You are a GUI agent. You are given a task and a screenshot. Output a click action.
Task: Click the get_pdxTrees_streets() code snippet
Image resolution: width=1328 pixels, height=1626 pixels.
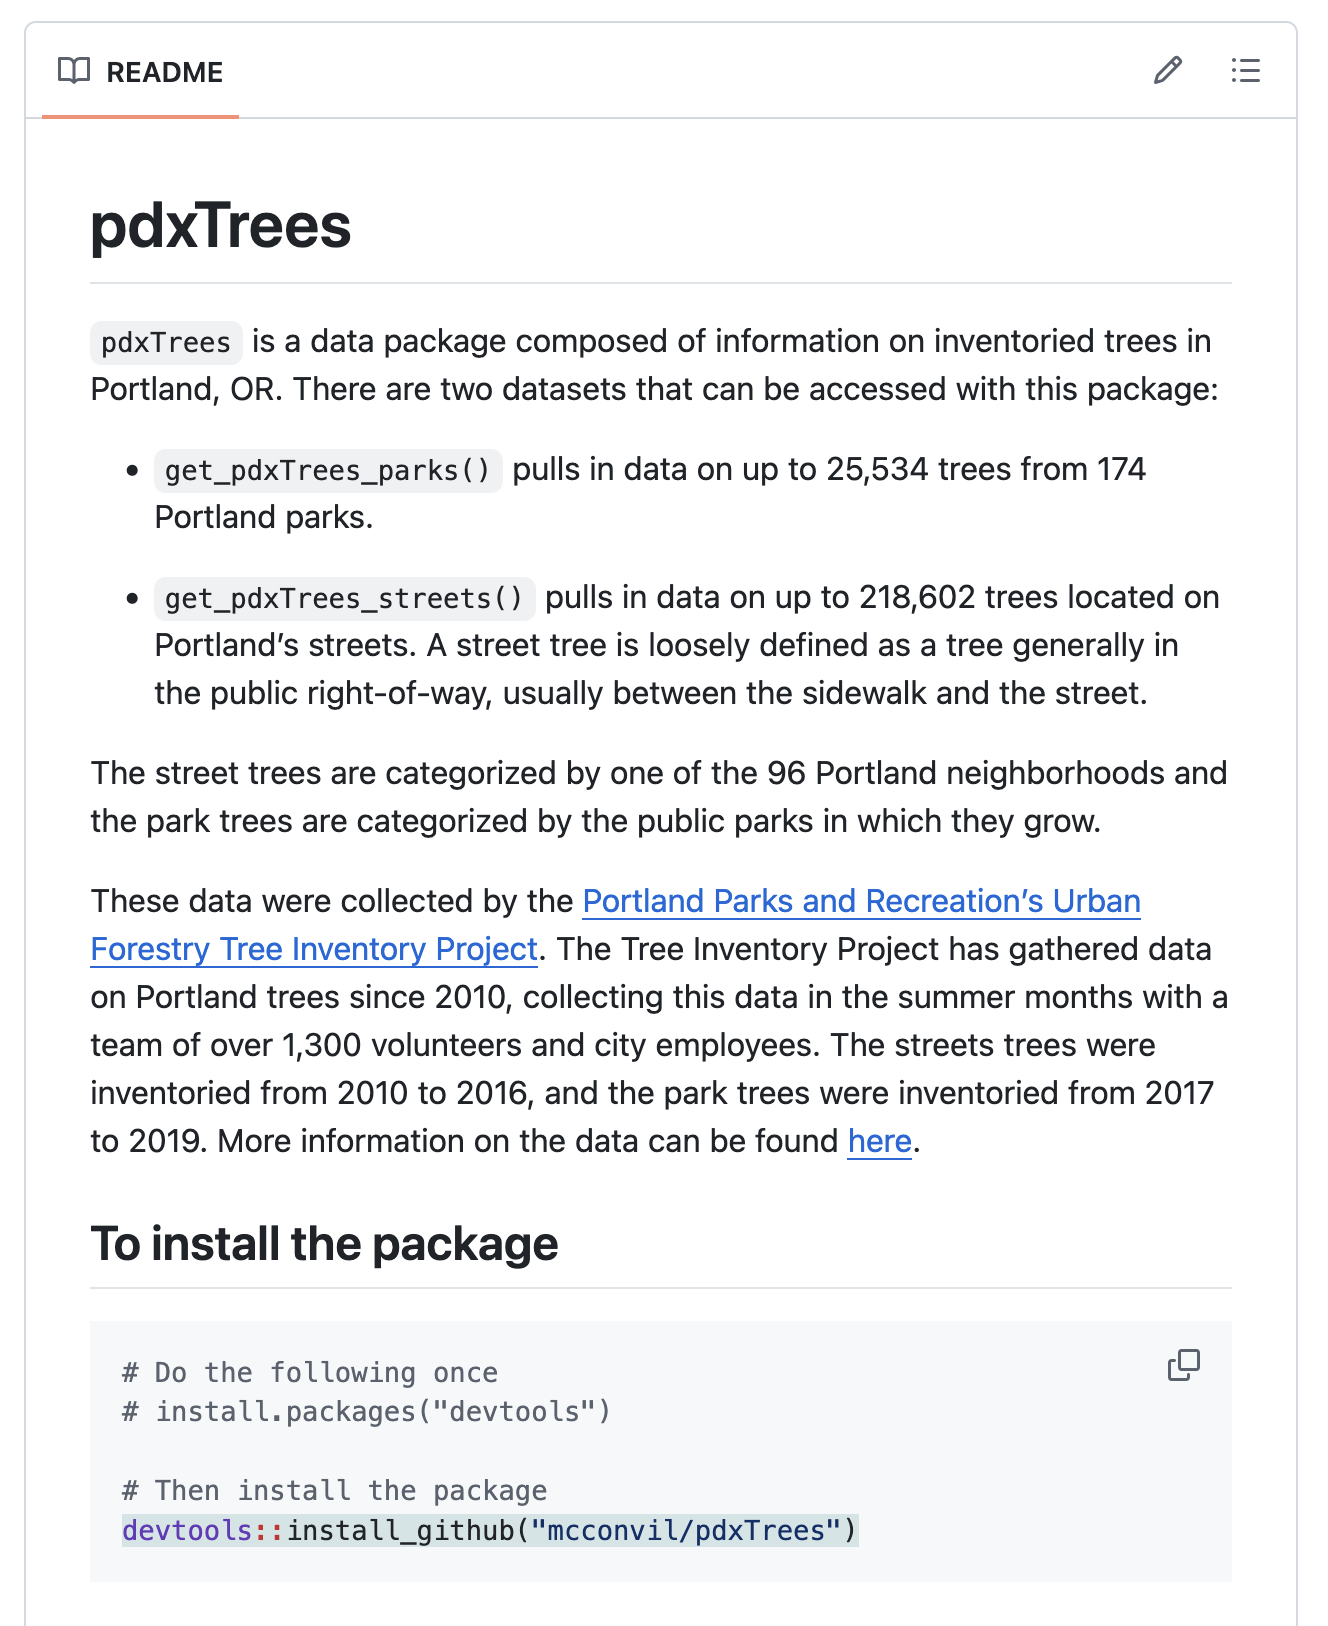pos(344,598)
